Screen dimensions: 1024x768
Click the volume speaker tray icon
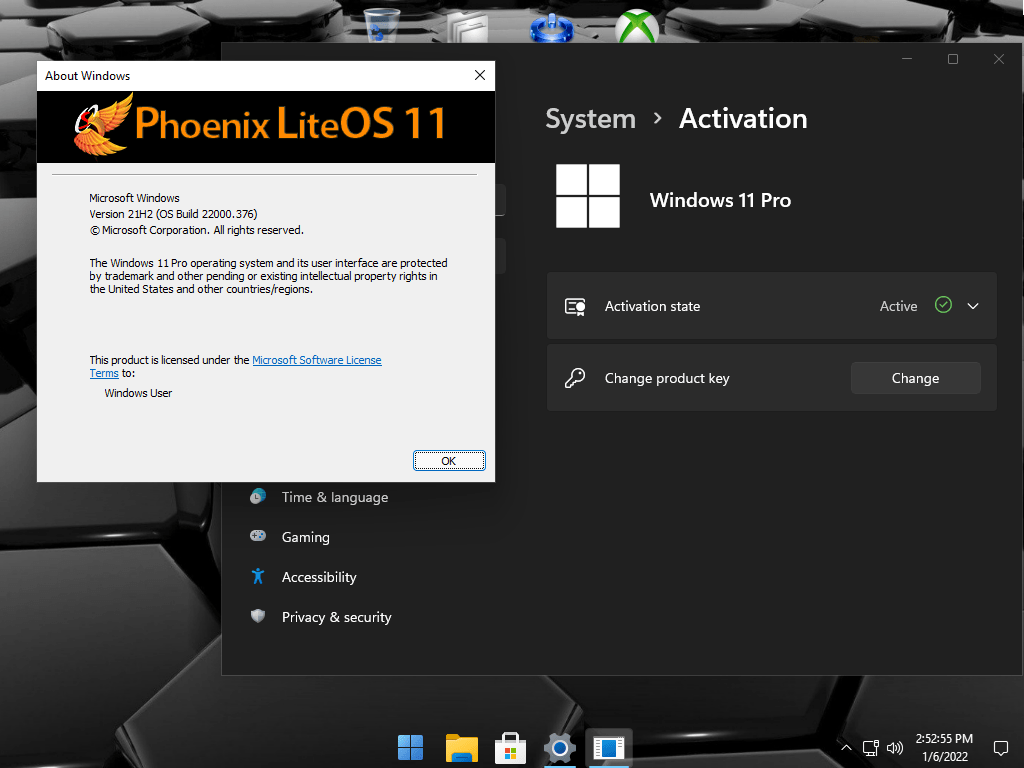pyautogui.click(x=895, y=748)
